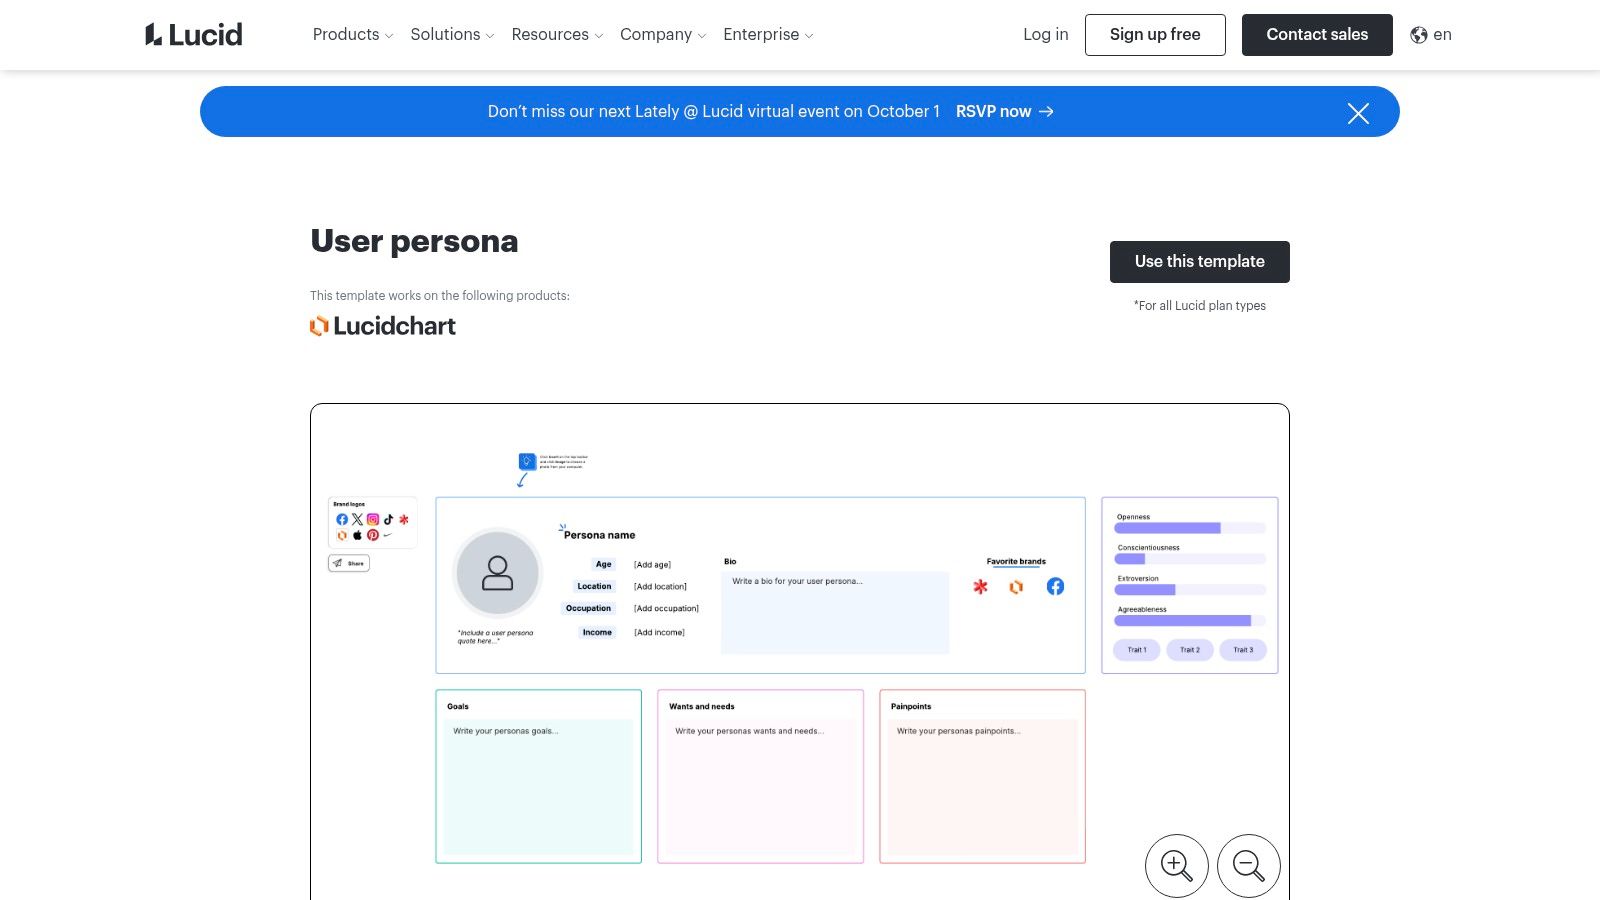Click the Facebook logo in Brand logos panel
Screen dimensions: 1600x900
(x=342, y=520)
